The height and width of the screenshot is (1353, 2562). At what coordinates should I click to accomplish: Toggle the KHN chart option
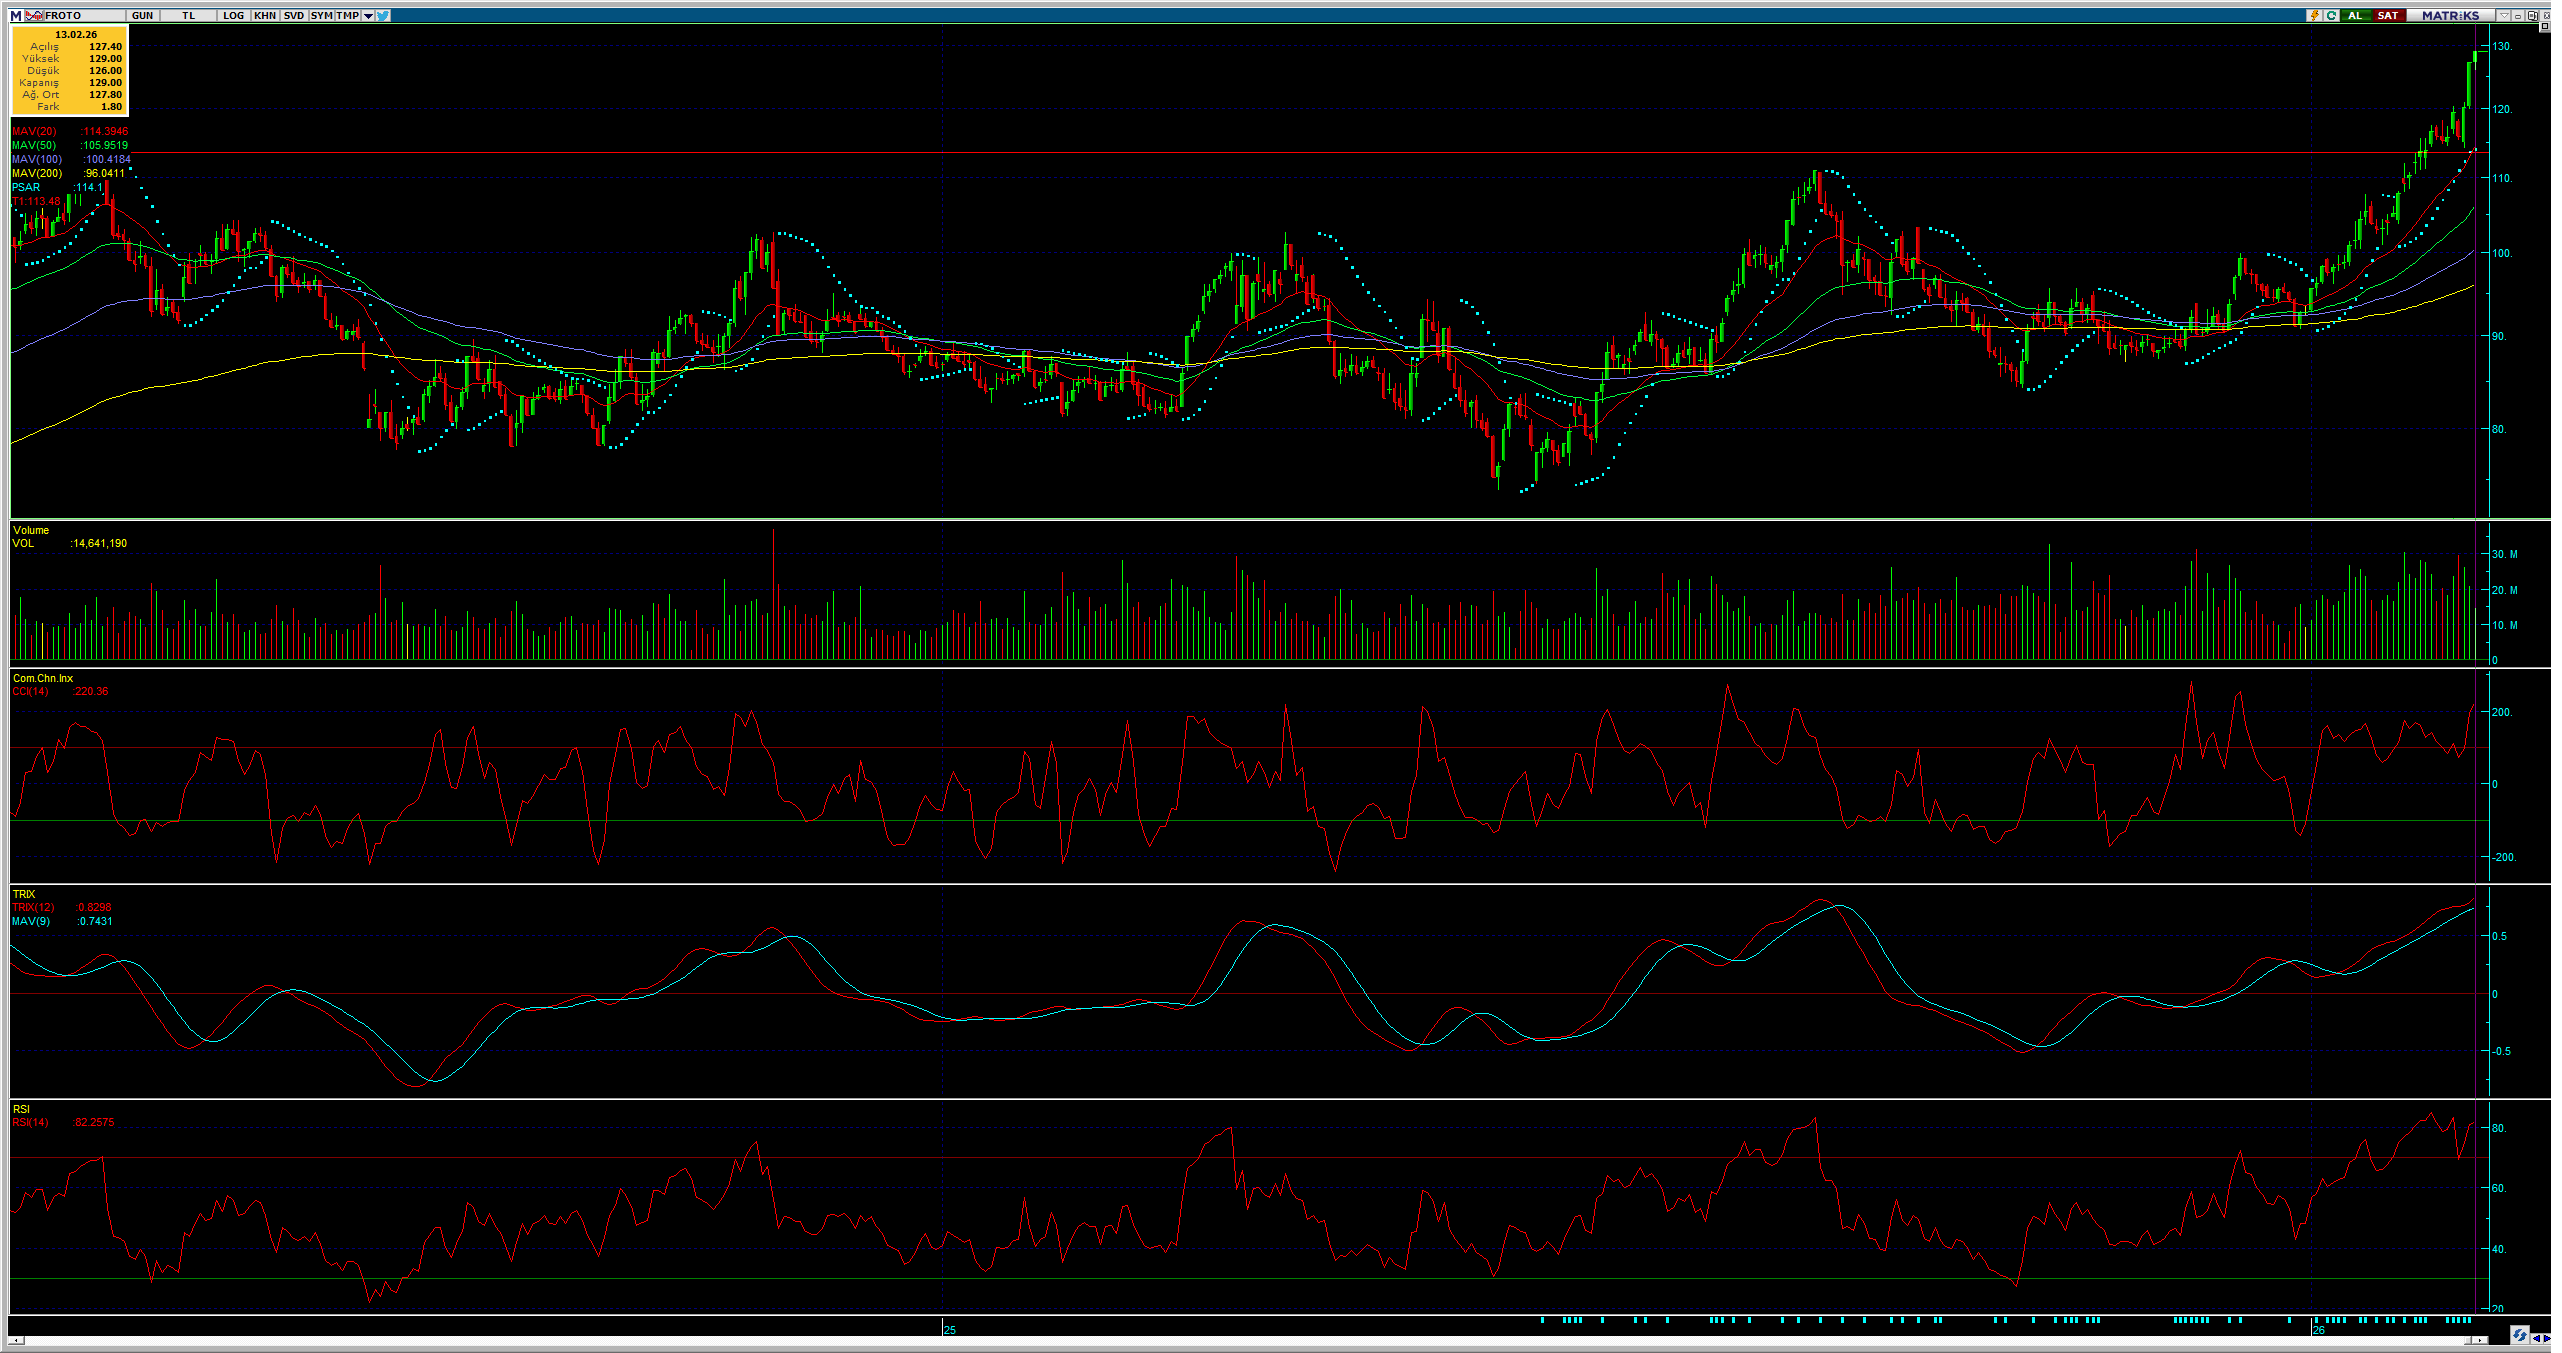pyautogui.click(x=265, y=15)
